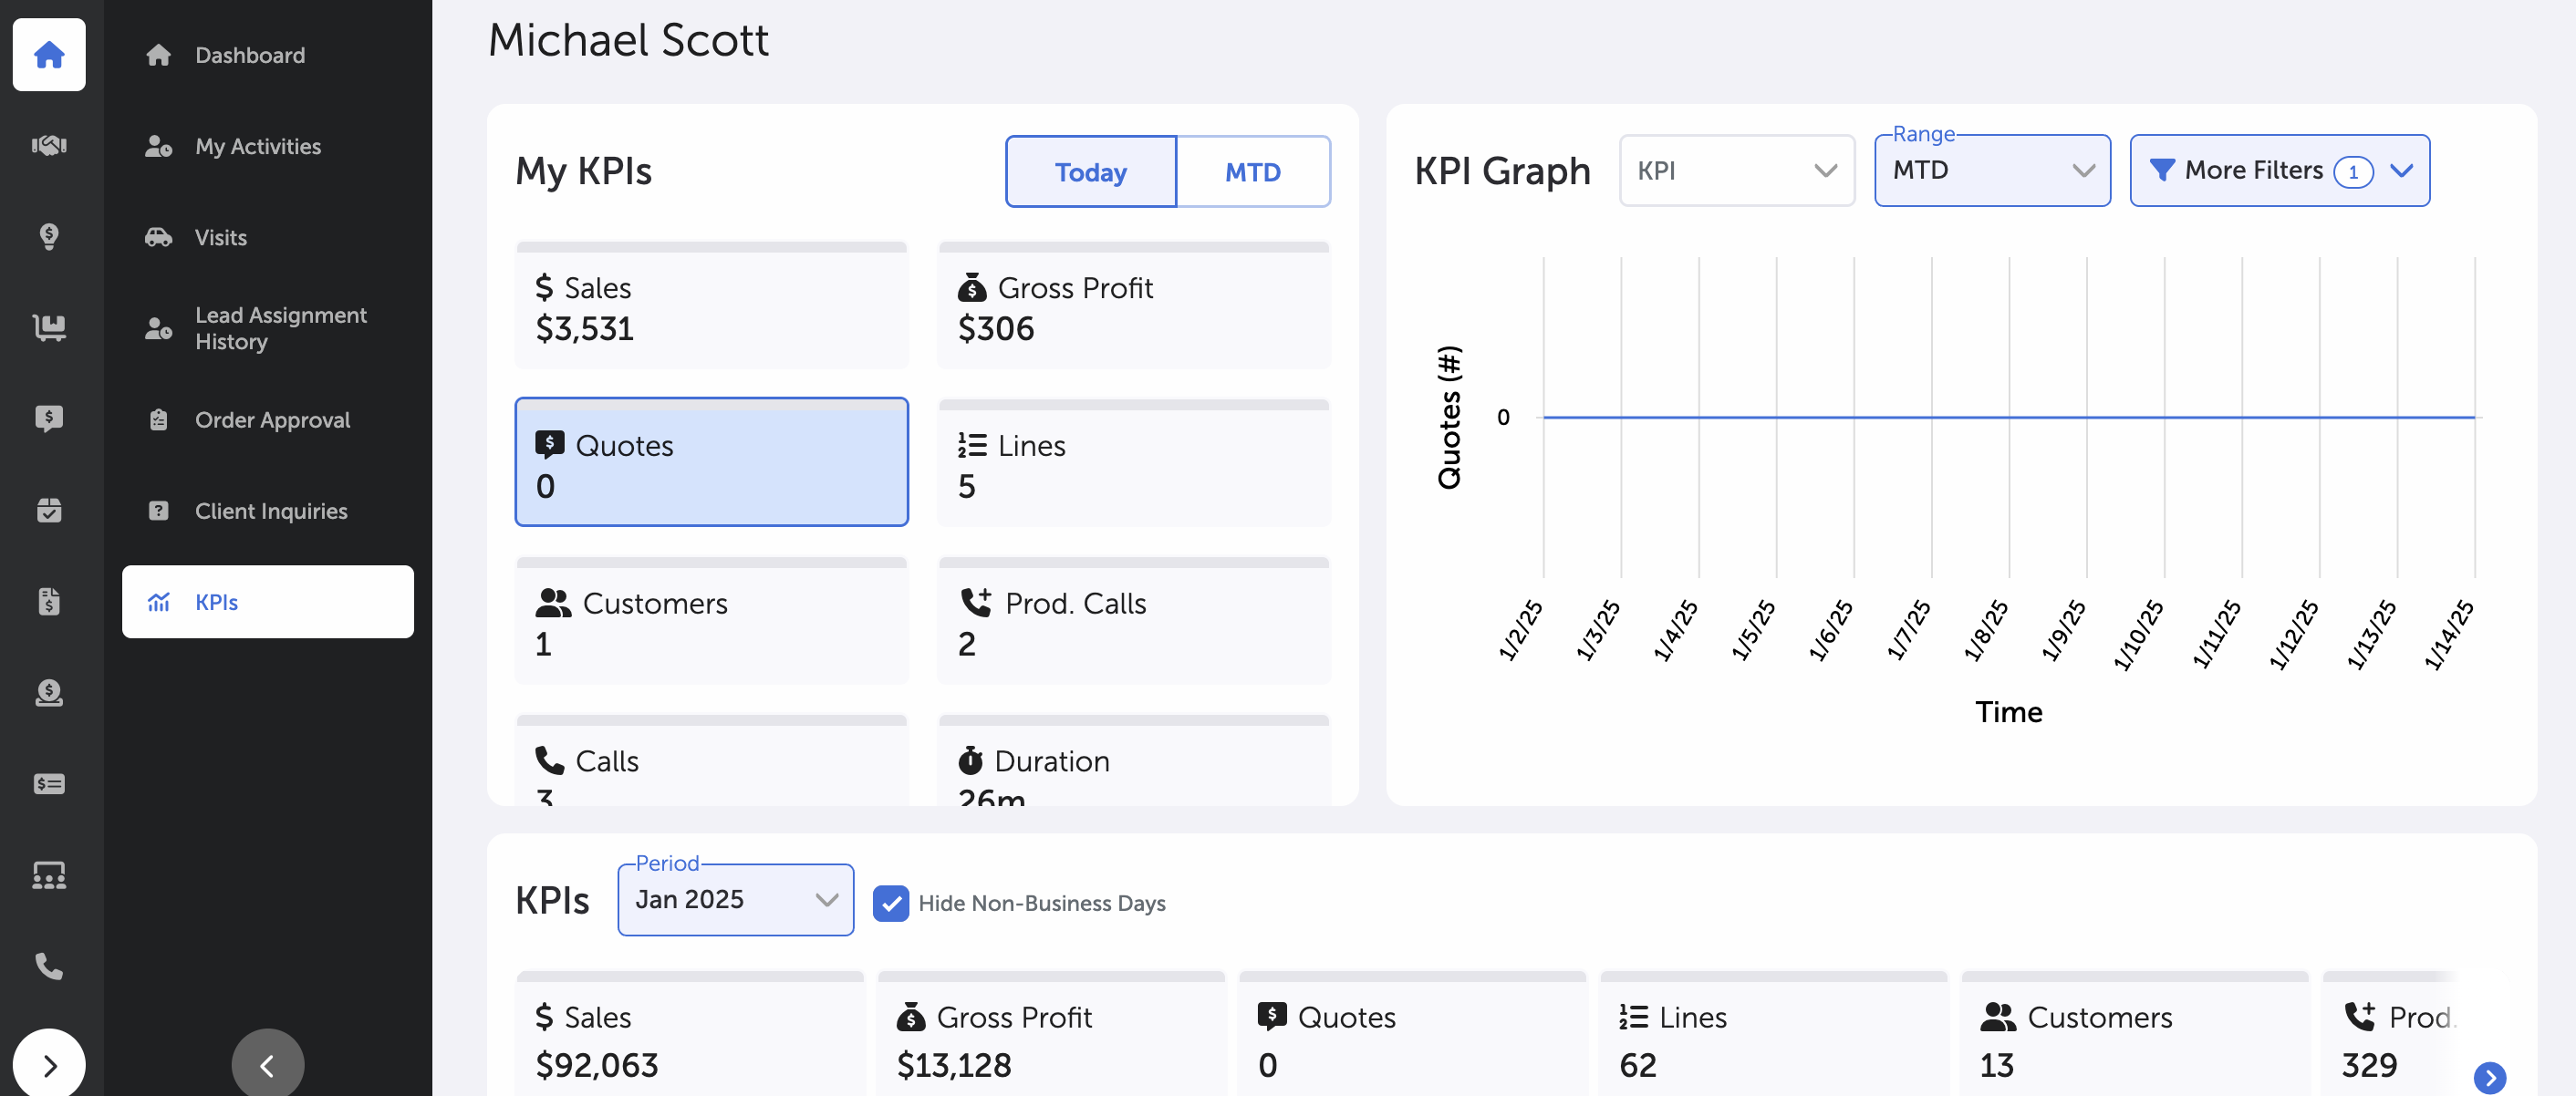
Task: Open the Range MTD dropdown
Action: click(x=1991, y=171)
